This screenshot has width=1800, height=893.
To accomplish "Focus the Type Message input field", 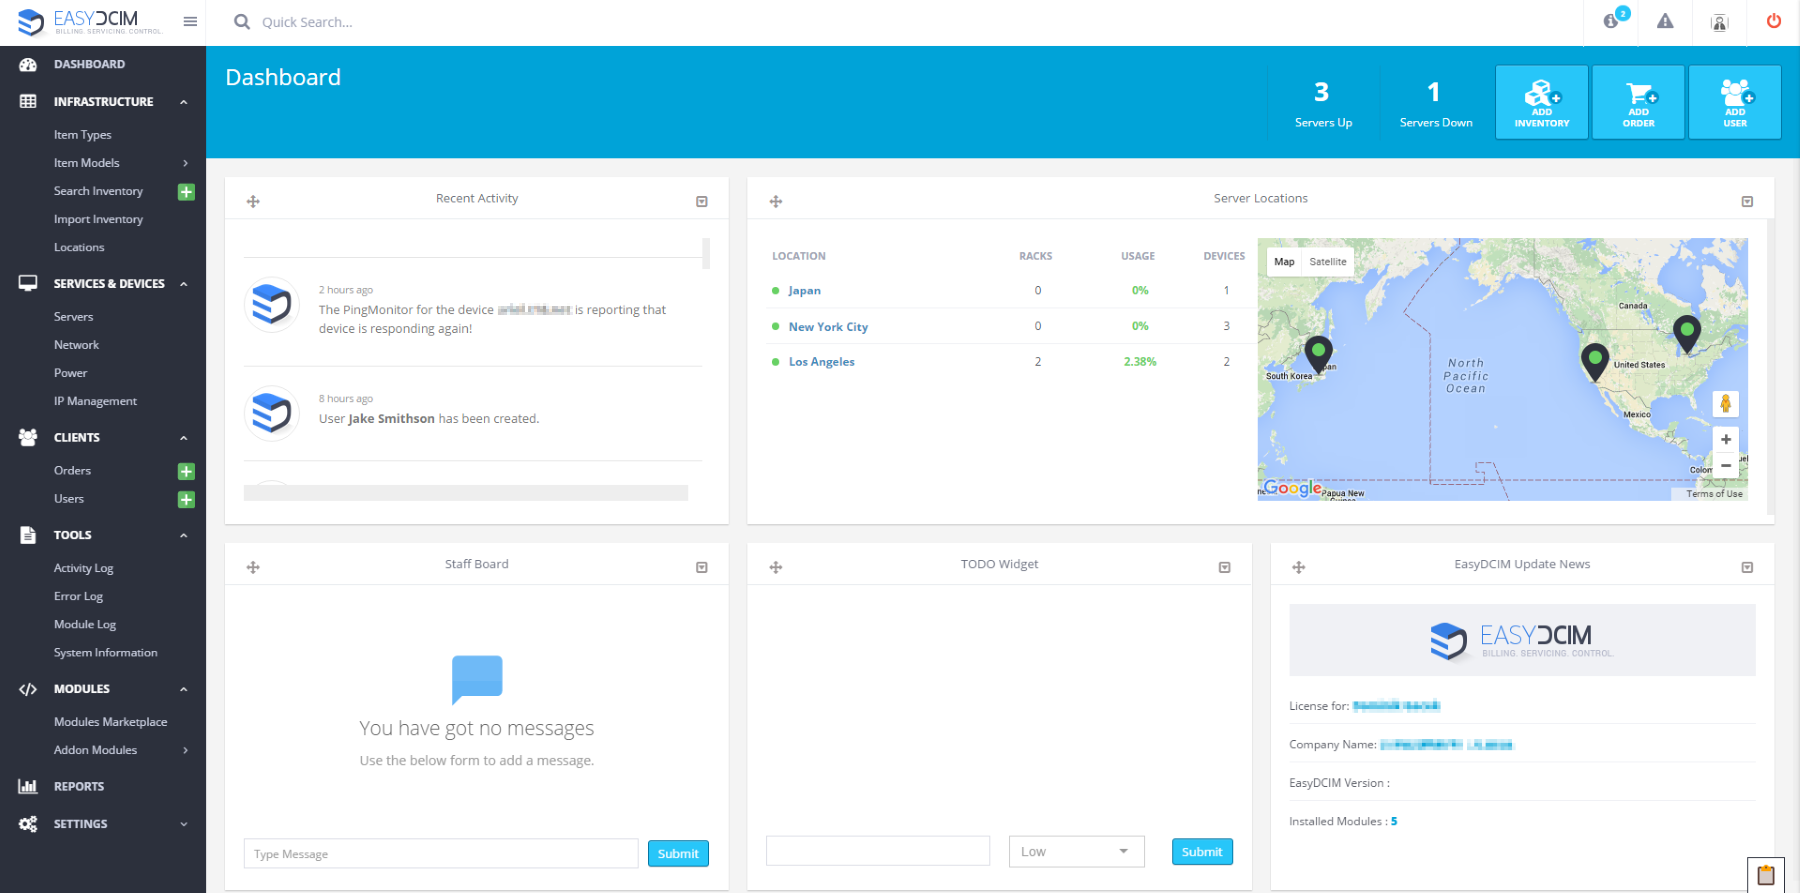I will (441, 854).
